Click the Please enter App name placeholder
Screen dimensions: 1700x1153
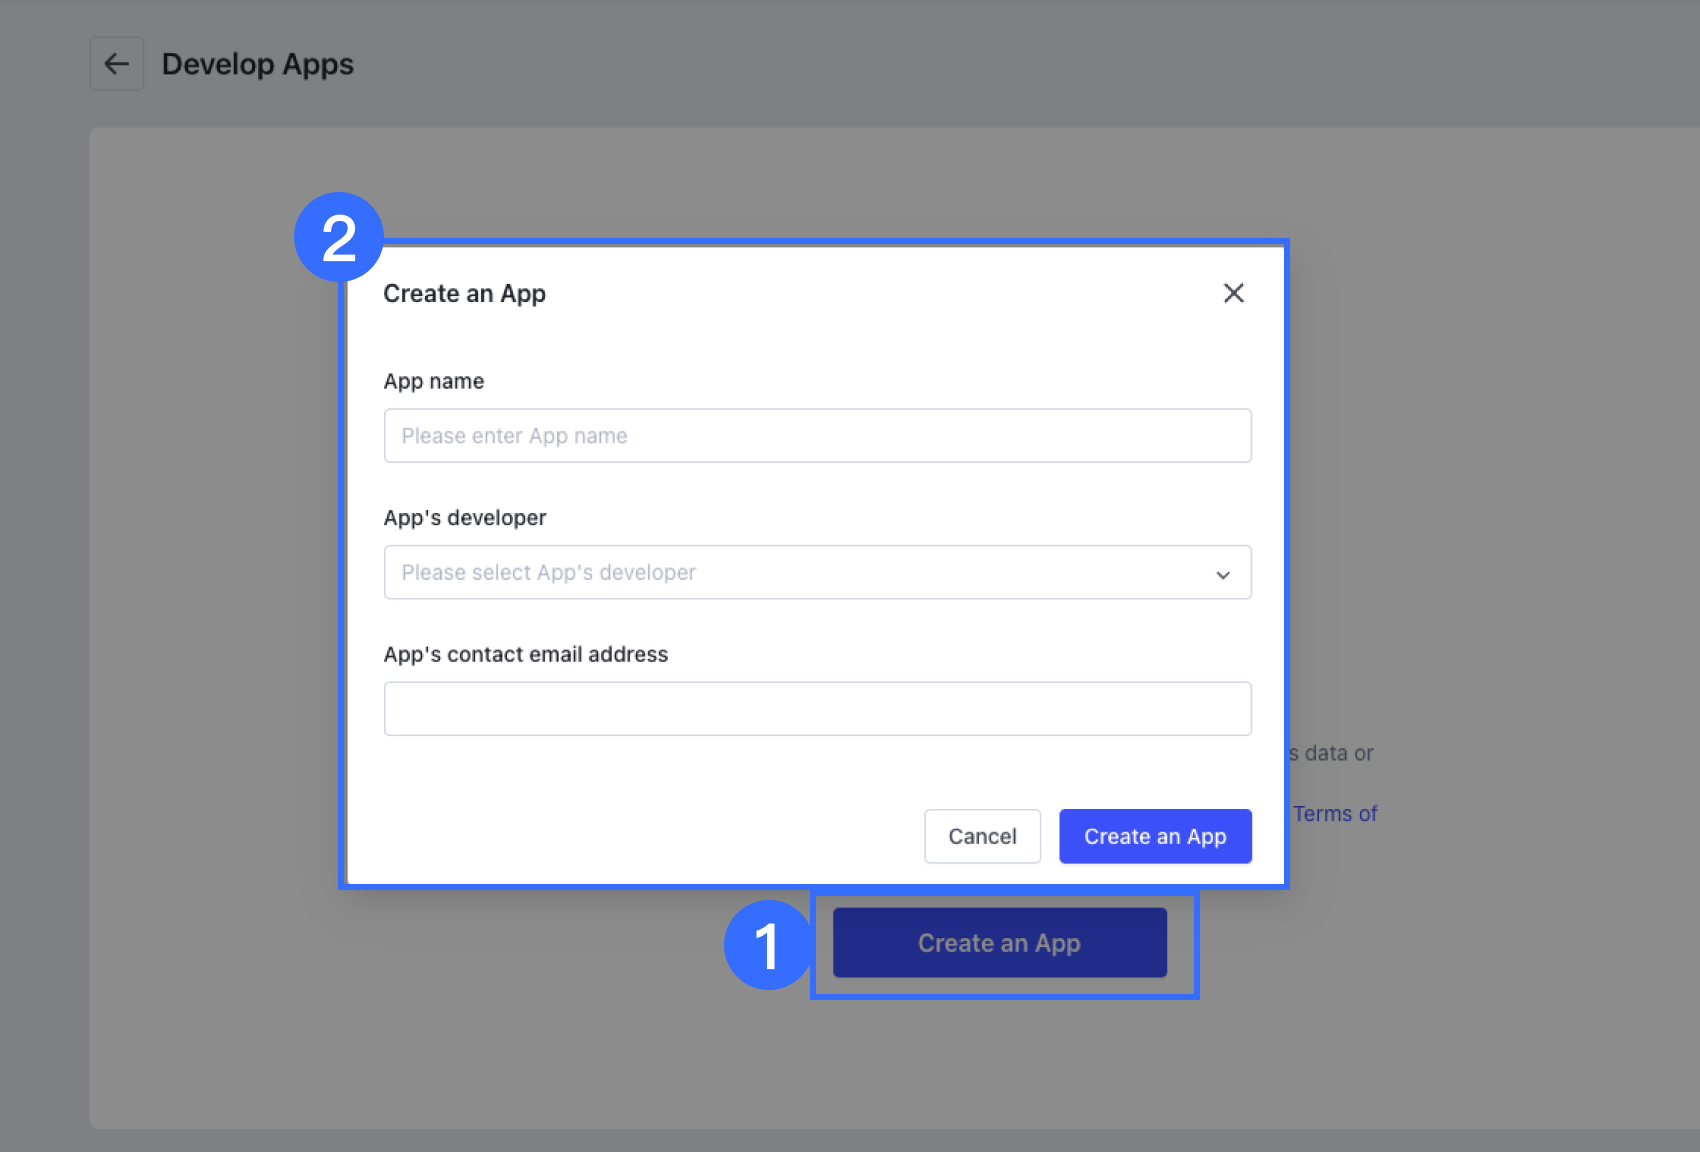coord(514,435)
